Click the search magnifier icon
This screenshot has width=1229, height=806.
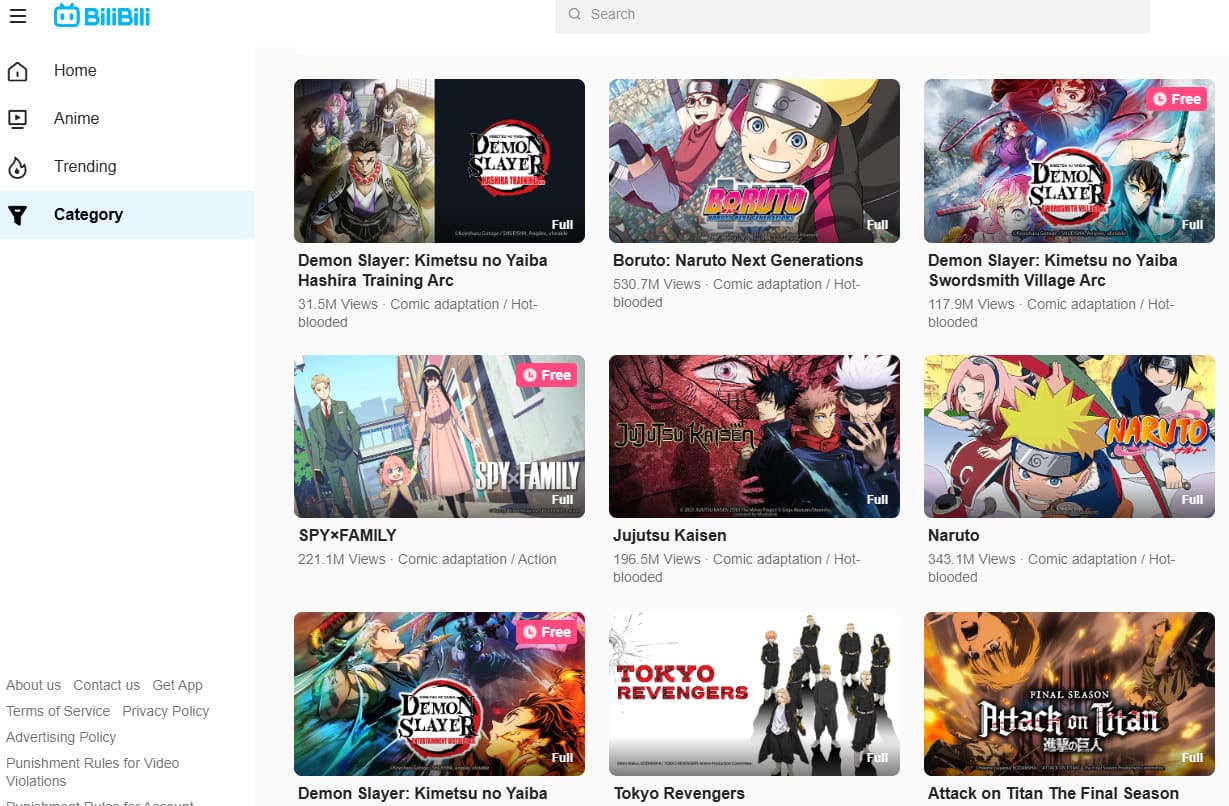pyautogui.click(x=574, y=15)
